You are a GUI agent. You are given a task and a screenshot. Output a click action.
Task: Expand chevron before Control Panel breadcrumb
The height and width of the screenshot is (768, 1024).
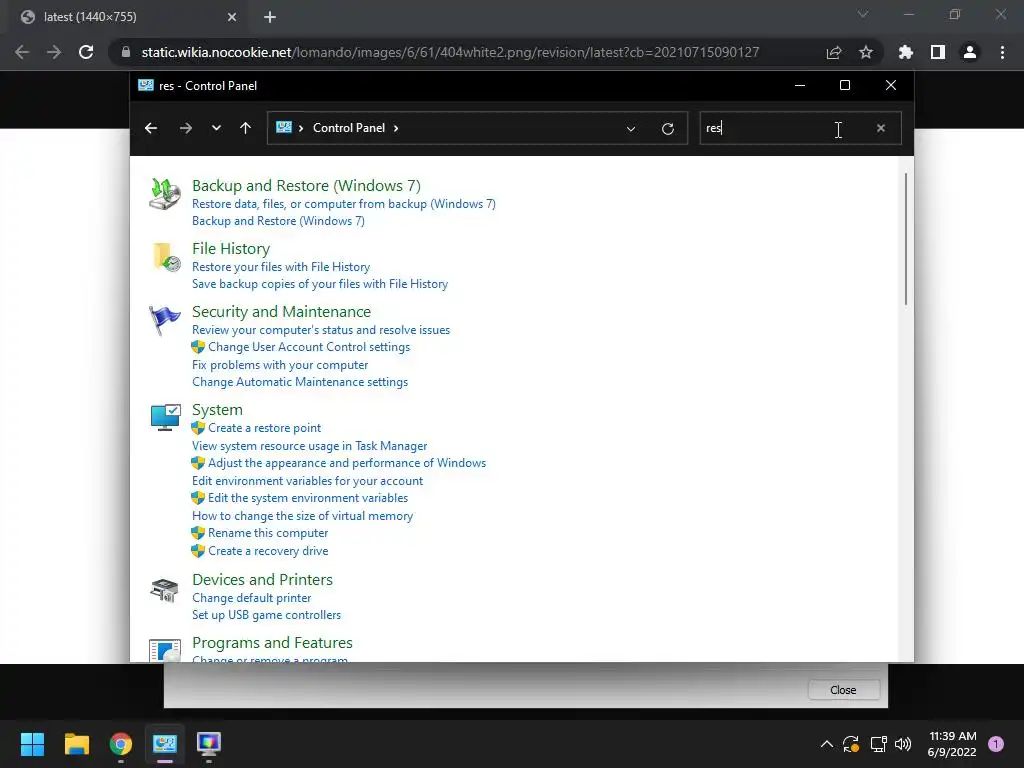[x=301, y=128]
